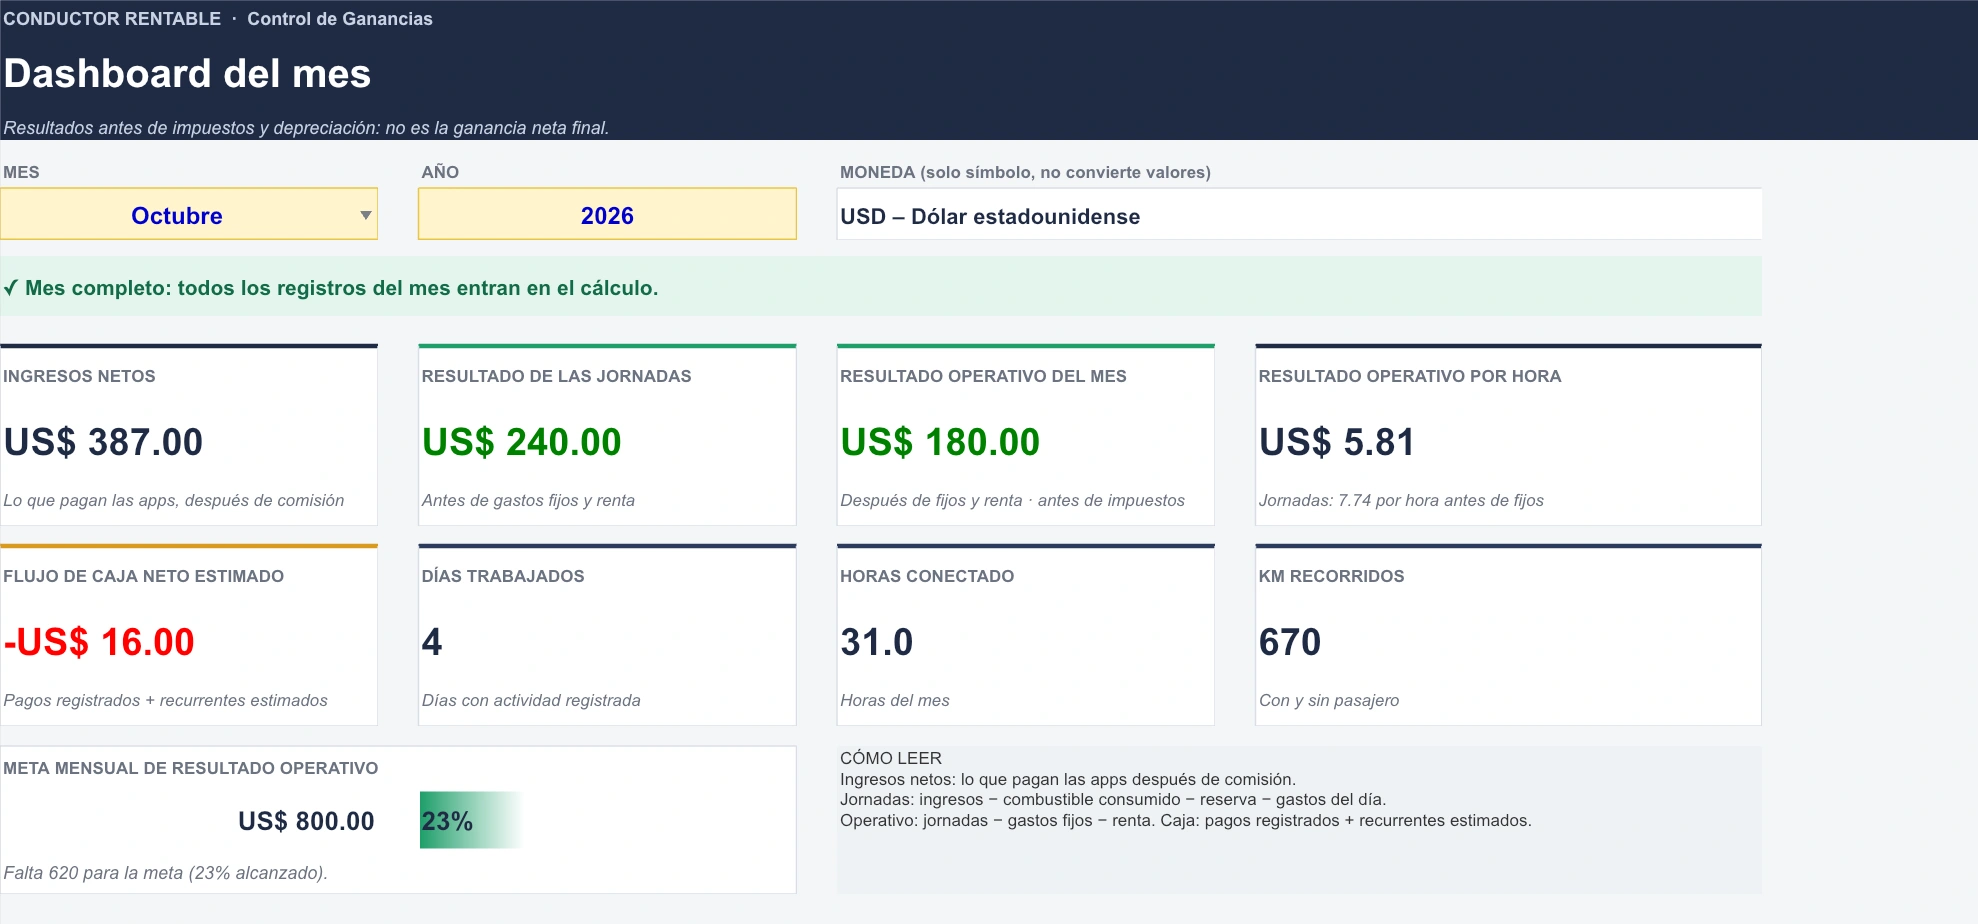Viewport: 1978px width, 924px height.
Task: Click the Resultado de las Jornadas value US$ 240.00
Action: [x=522, y=442]
